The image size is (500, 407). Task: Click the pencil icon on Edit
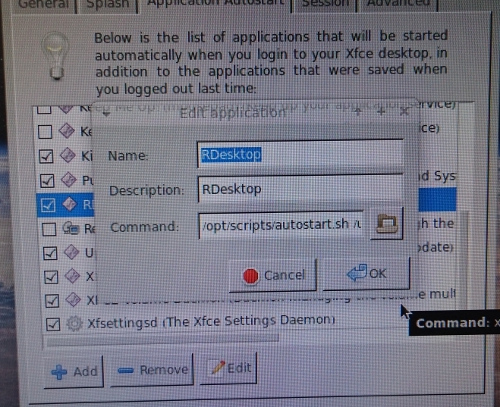[218, 368]
